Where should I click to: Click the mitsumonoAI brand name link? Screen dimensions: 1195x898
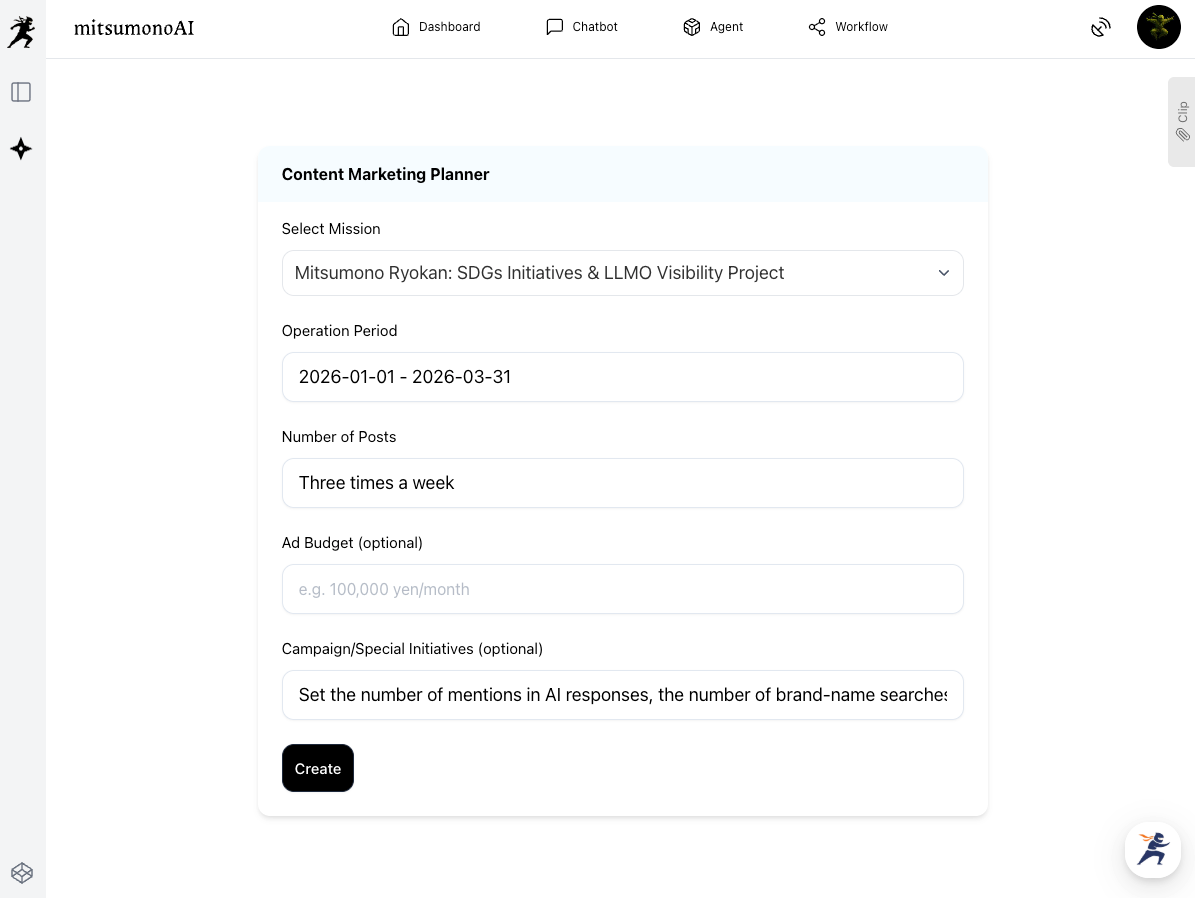coord(134,28)
